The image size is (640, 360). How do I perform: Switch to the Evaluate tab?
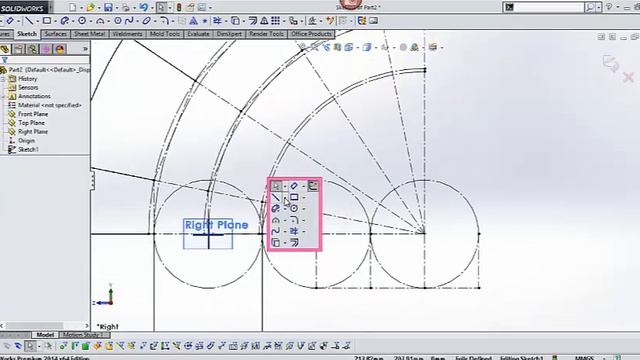198,34
